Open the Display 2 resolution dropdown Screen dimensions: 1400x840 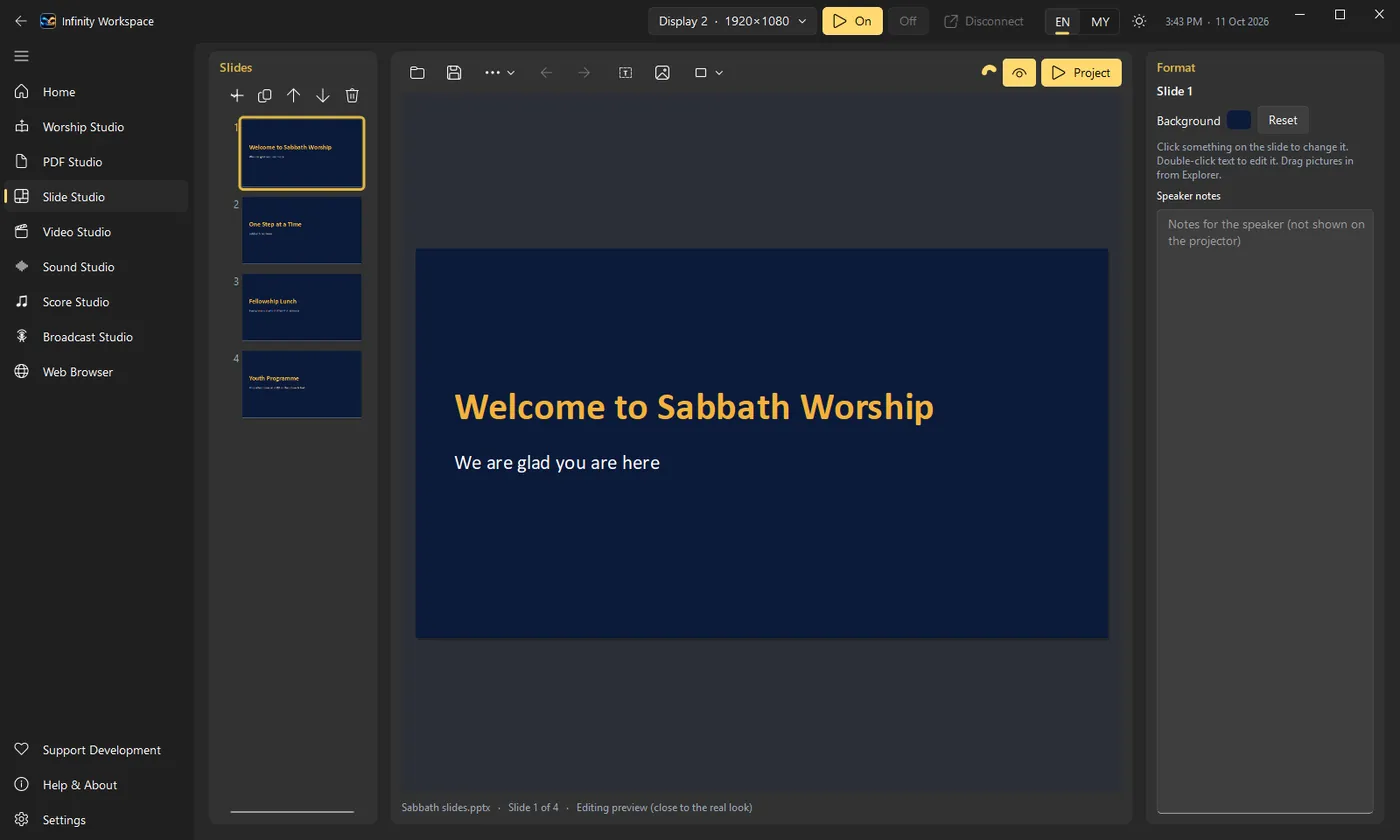click(733, 21)
